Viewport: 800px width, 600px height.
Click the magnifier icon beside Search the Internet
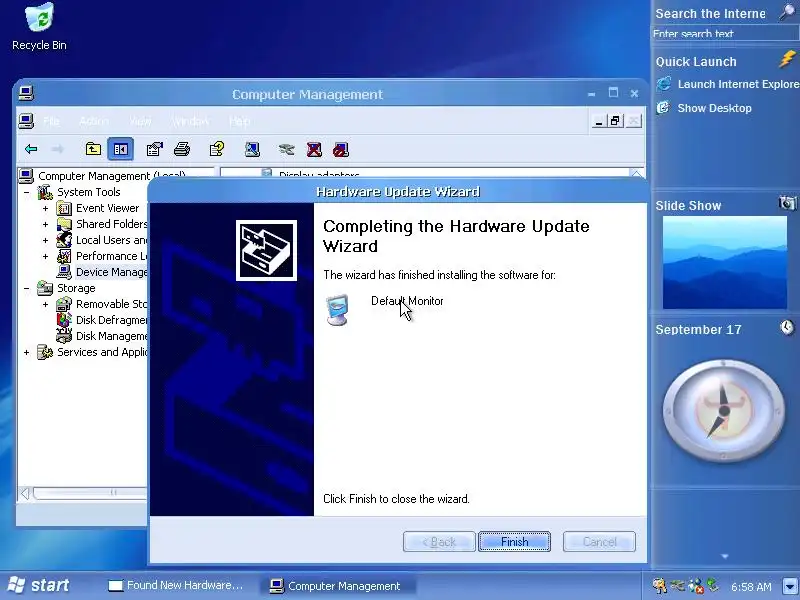pyautogui.click(x=788, y=12)
